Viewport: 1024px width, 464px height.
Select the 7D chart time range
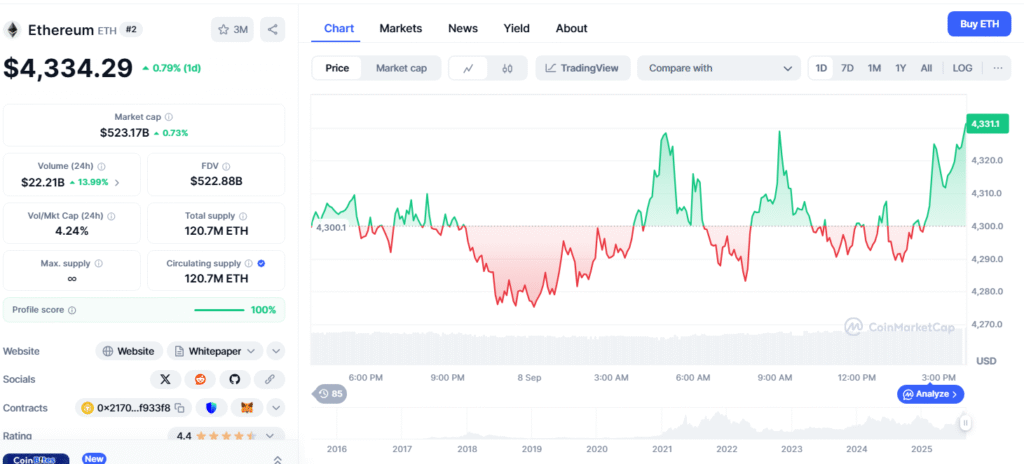tap(847, 68)
